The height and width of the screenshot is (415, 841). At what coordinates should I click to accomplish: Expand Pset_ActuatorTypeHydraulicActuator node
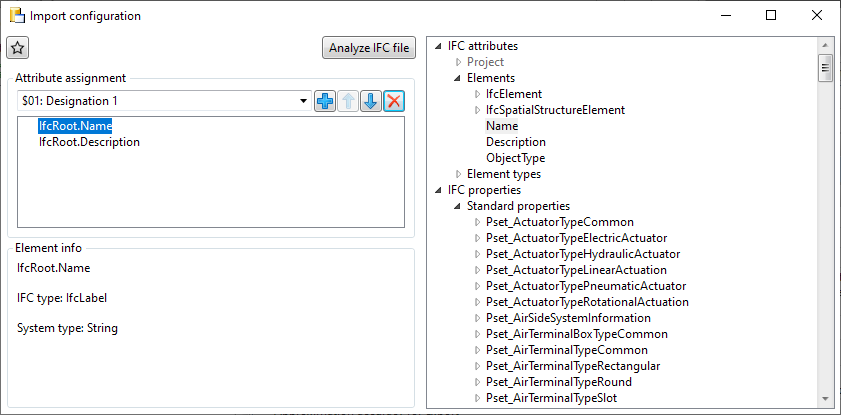(477, 254)
